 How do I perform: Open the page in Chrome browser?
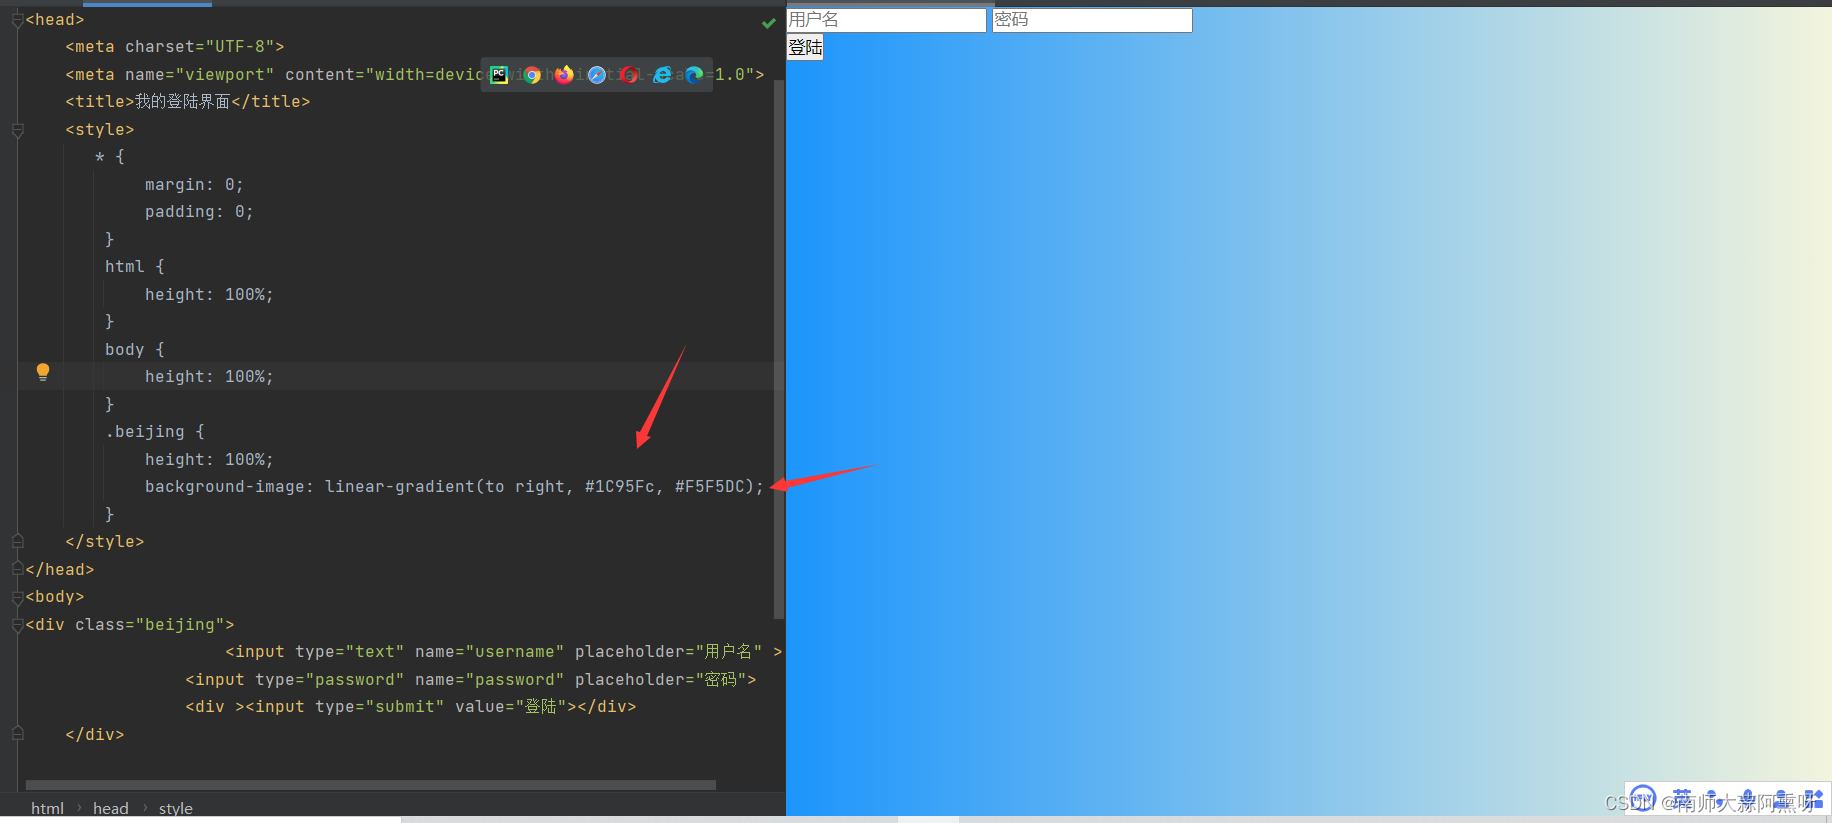(x=532, y=75)
